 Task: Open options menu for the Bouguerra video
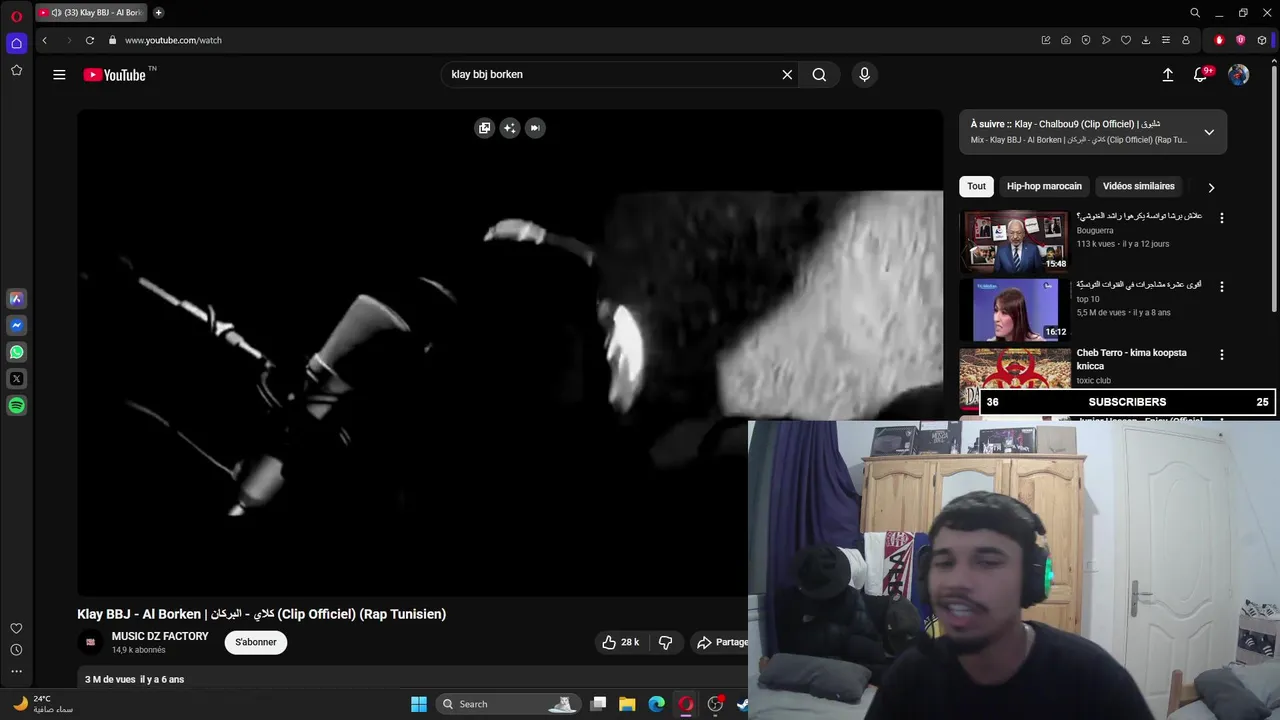point(1221,218)
